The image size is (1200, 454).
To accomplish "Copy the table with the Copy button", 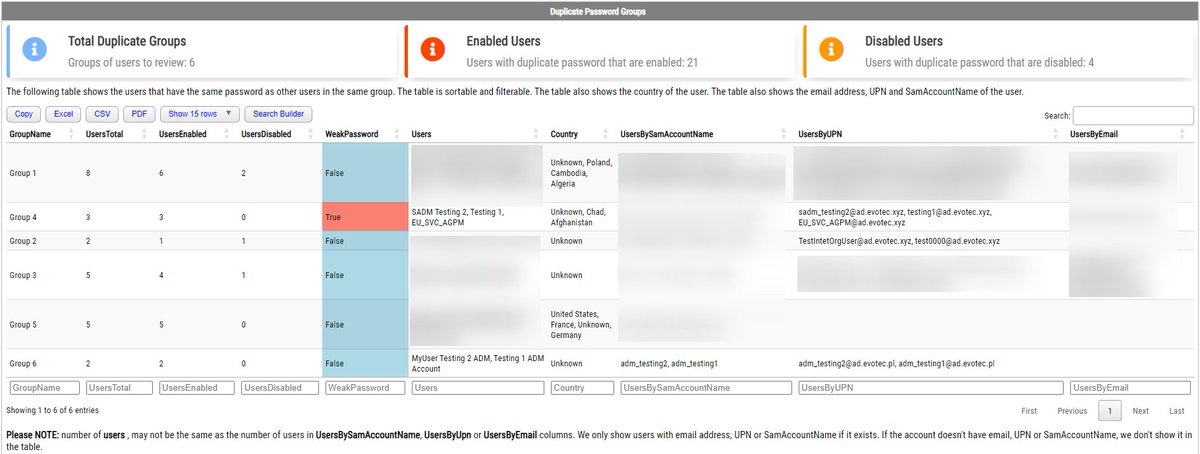I will point(25,114).
